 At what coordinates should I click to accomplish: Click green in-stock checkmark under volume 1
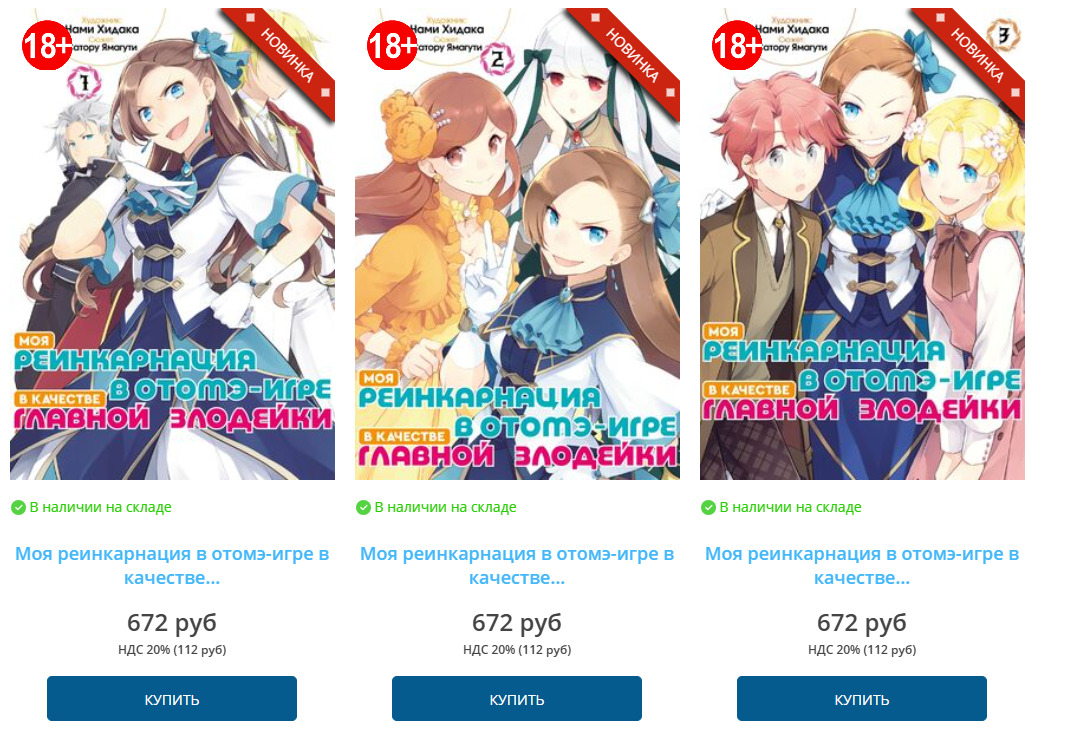[18, 508]
